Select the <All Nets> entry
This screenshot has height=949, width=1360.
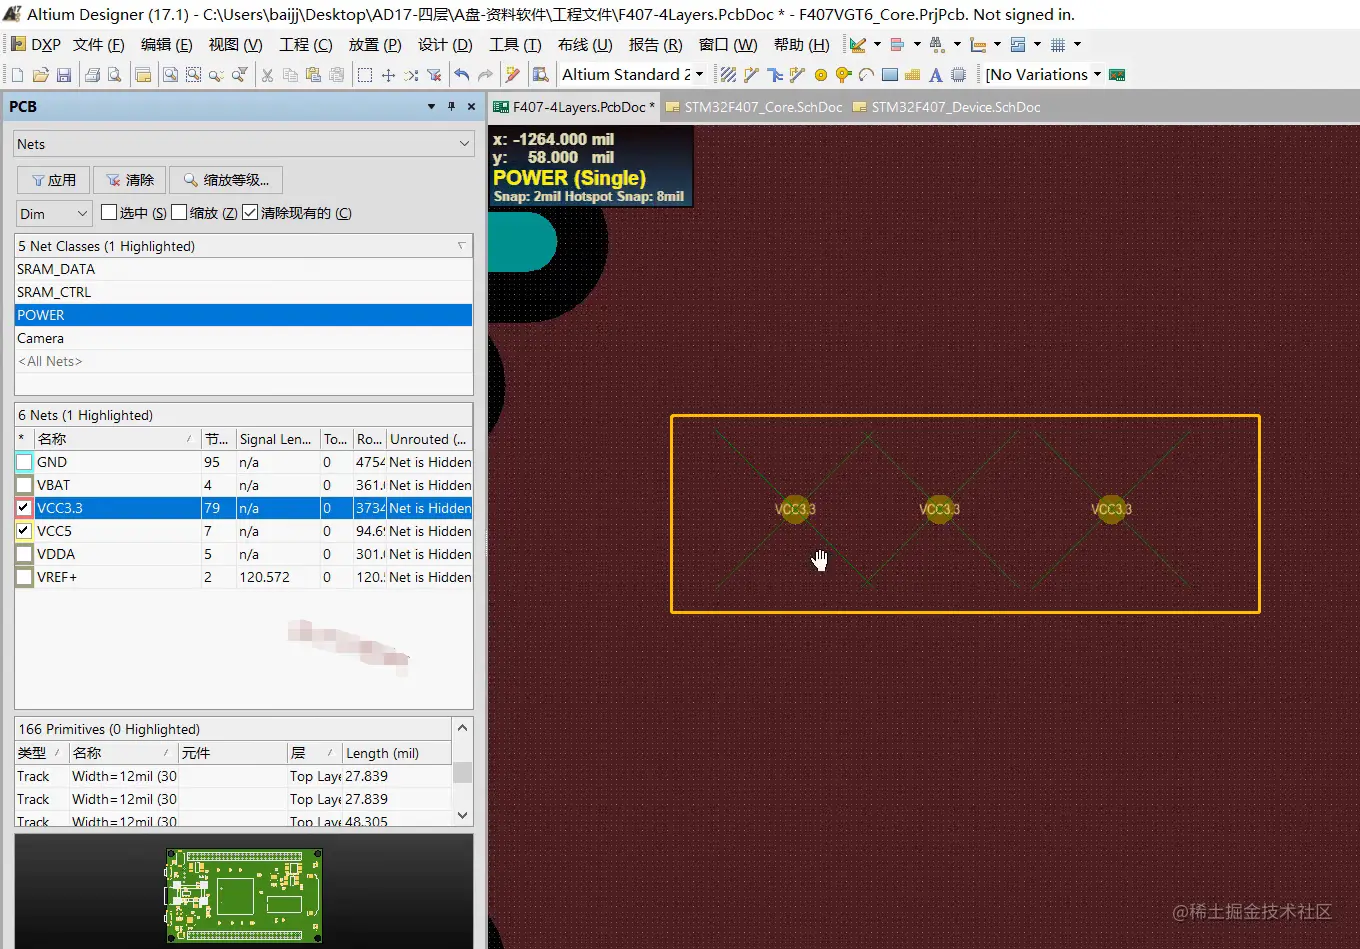coord(243,361)
